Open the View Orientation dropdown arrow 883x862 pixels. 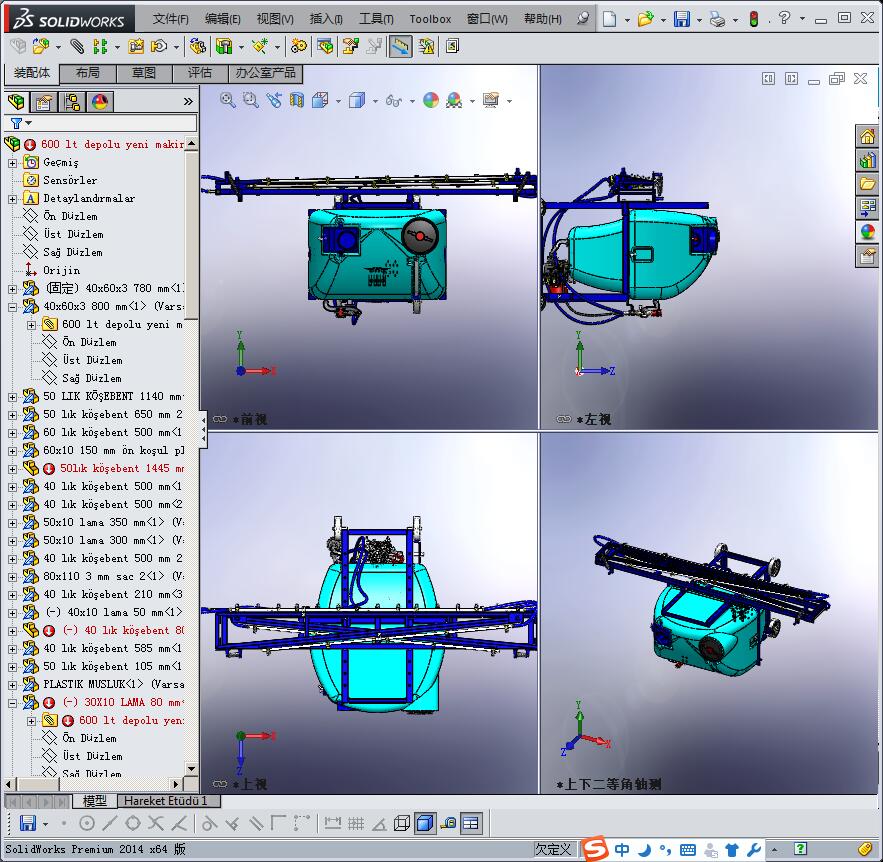338,101
